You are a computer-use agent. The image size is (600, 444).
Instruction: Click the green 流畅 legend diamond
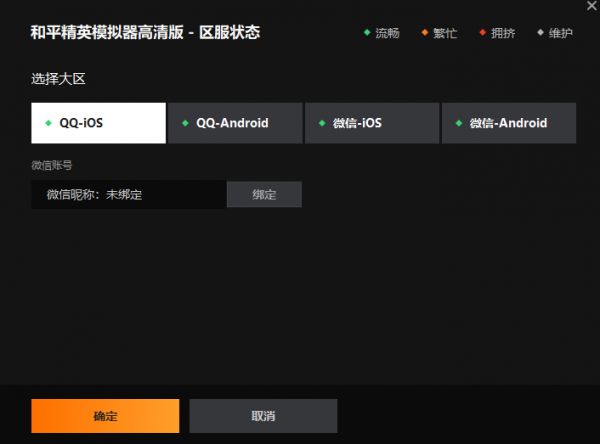click(x=367, y=33)
